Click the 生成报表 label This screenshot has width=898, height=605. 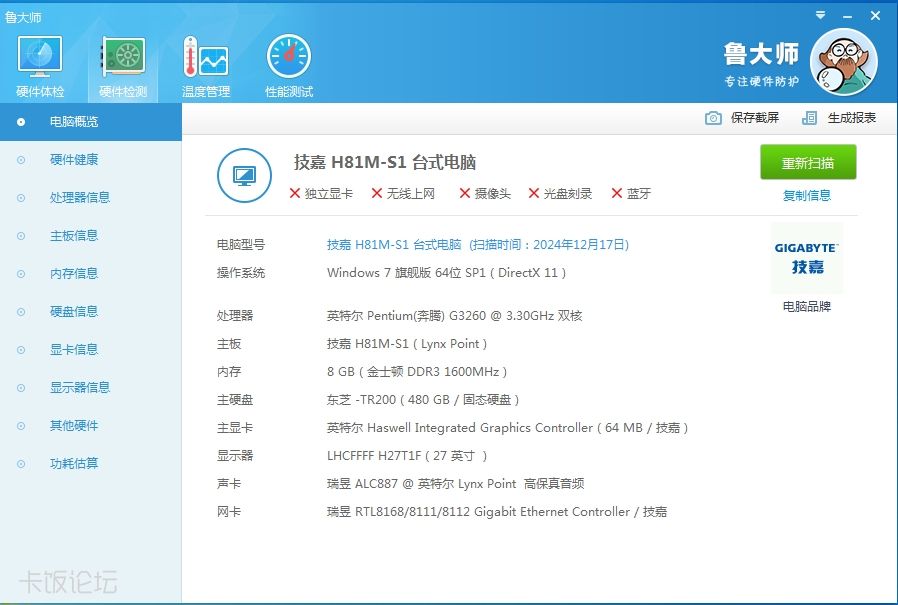[x=852, y=118]
